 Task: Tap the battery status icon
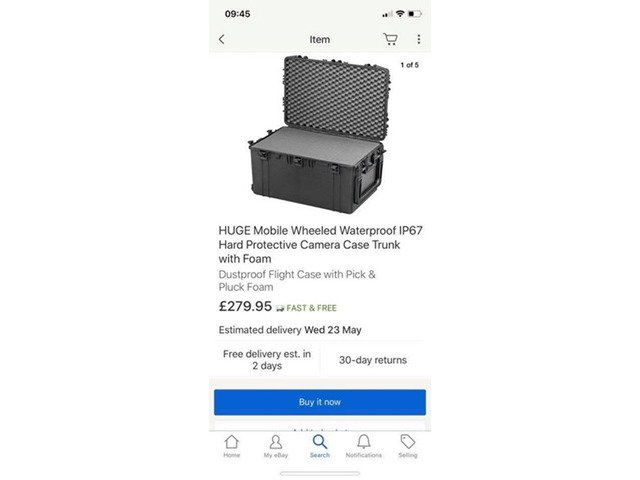(x=414, y=14)
